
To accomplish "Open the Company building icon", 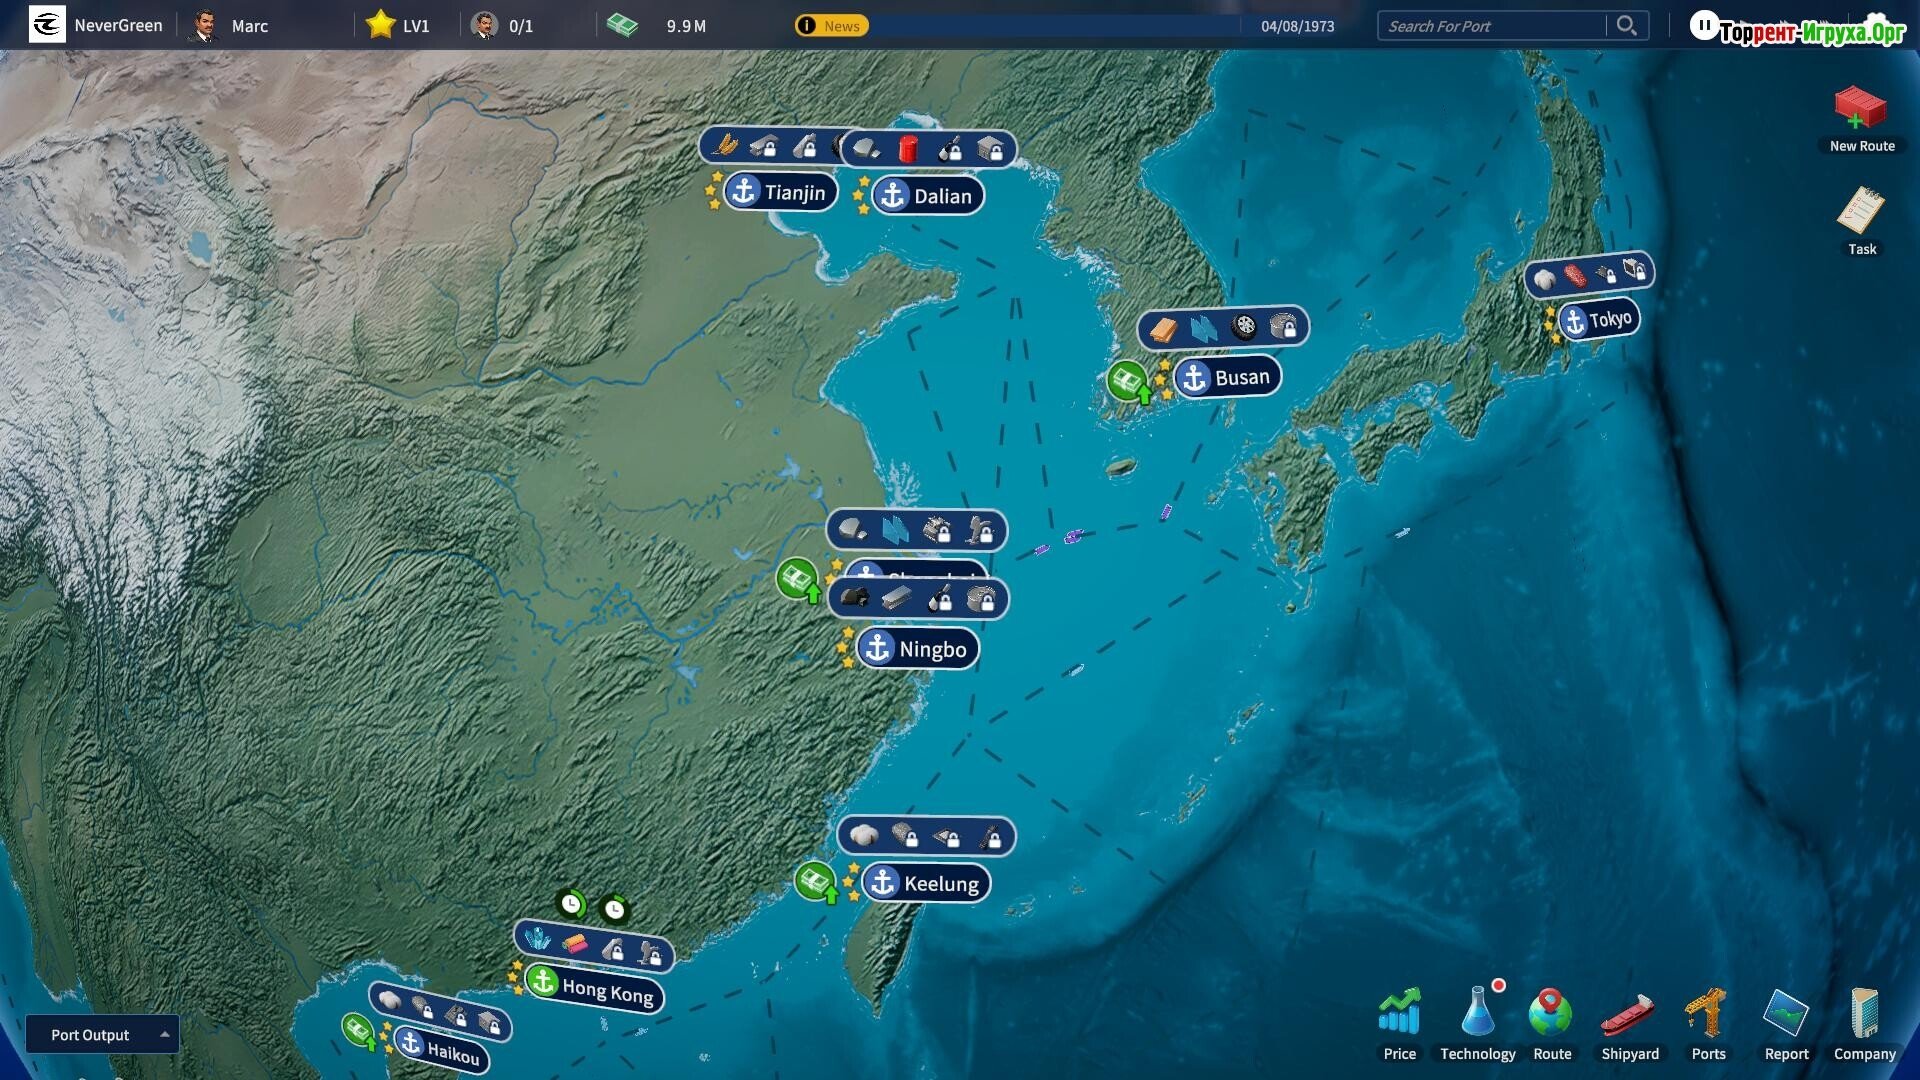I will pyautogui.click(x=1863, y=1012).
